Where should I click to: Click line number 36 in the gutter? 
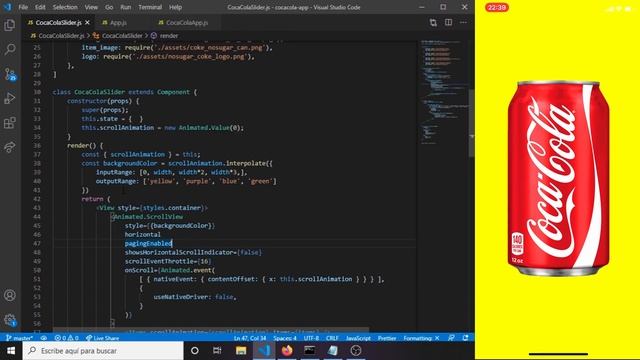[x=37, y=145]
